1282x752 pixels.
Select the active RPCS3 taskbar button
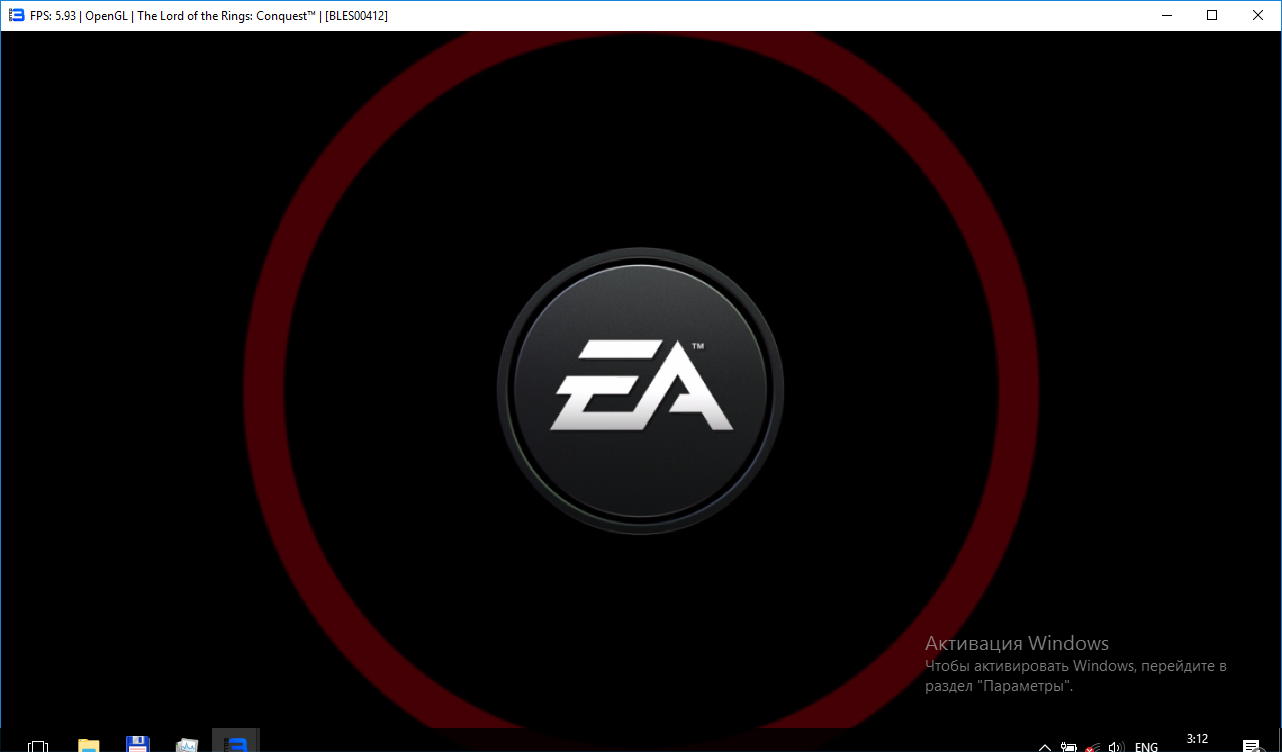click(236, 743)
